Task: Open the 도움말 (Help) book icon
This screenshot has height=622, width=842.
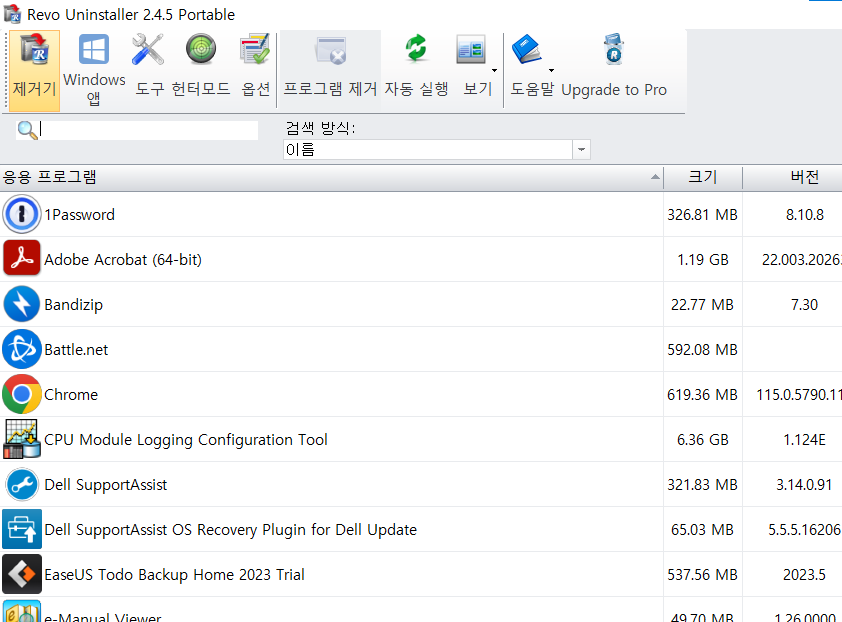Action: (x=527, y=49)
